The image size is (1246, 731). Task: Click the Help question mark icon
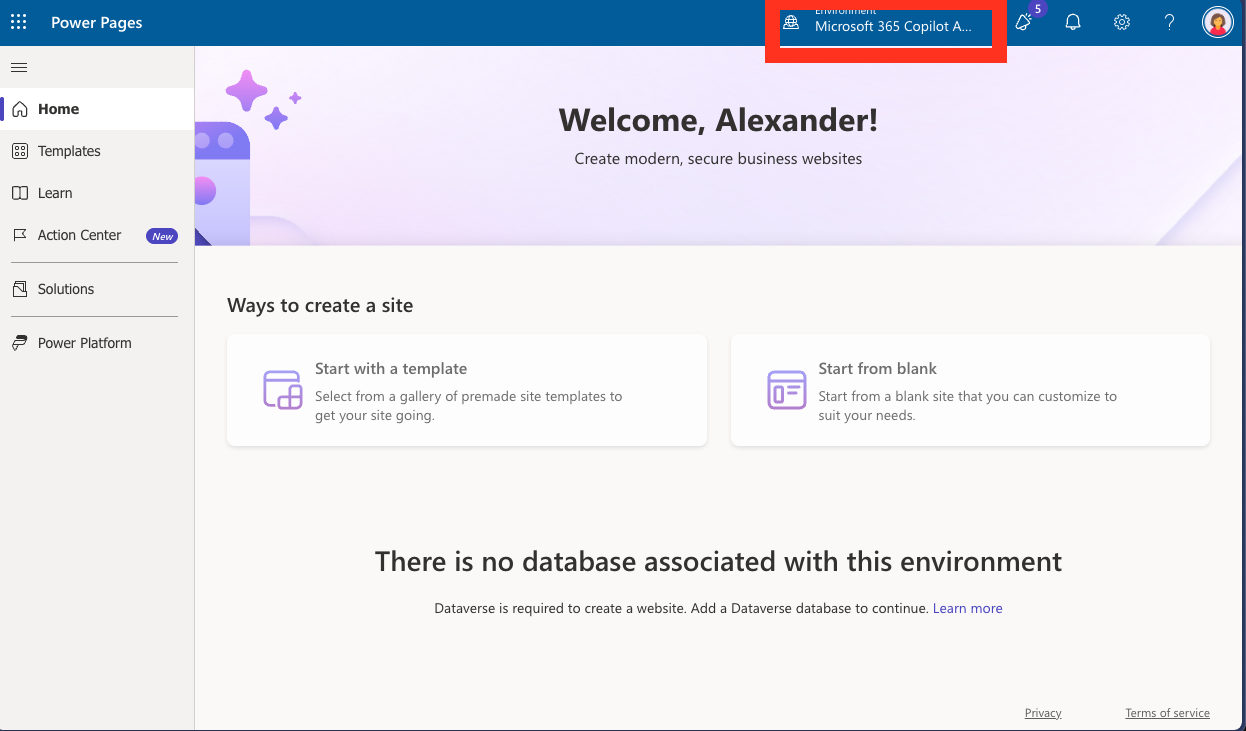1169,22
